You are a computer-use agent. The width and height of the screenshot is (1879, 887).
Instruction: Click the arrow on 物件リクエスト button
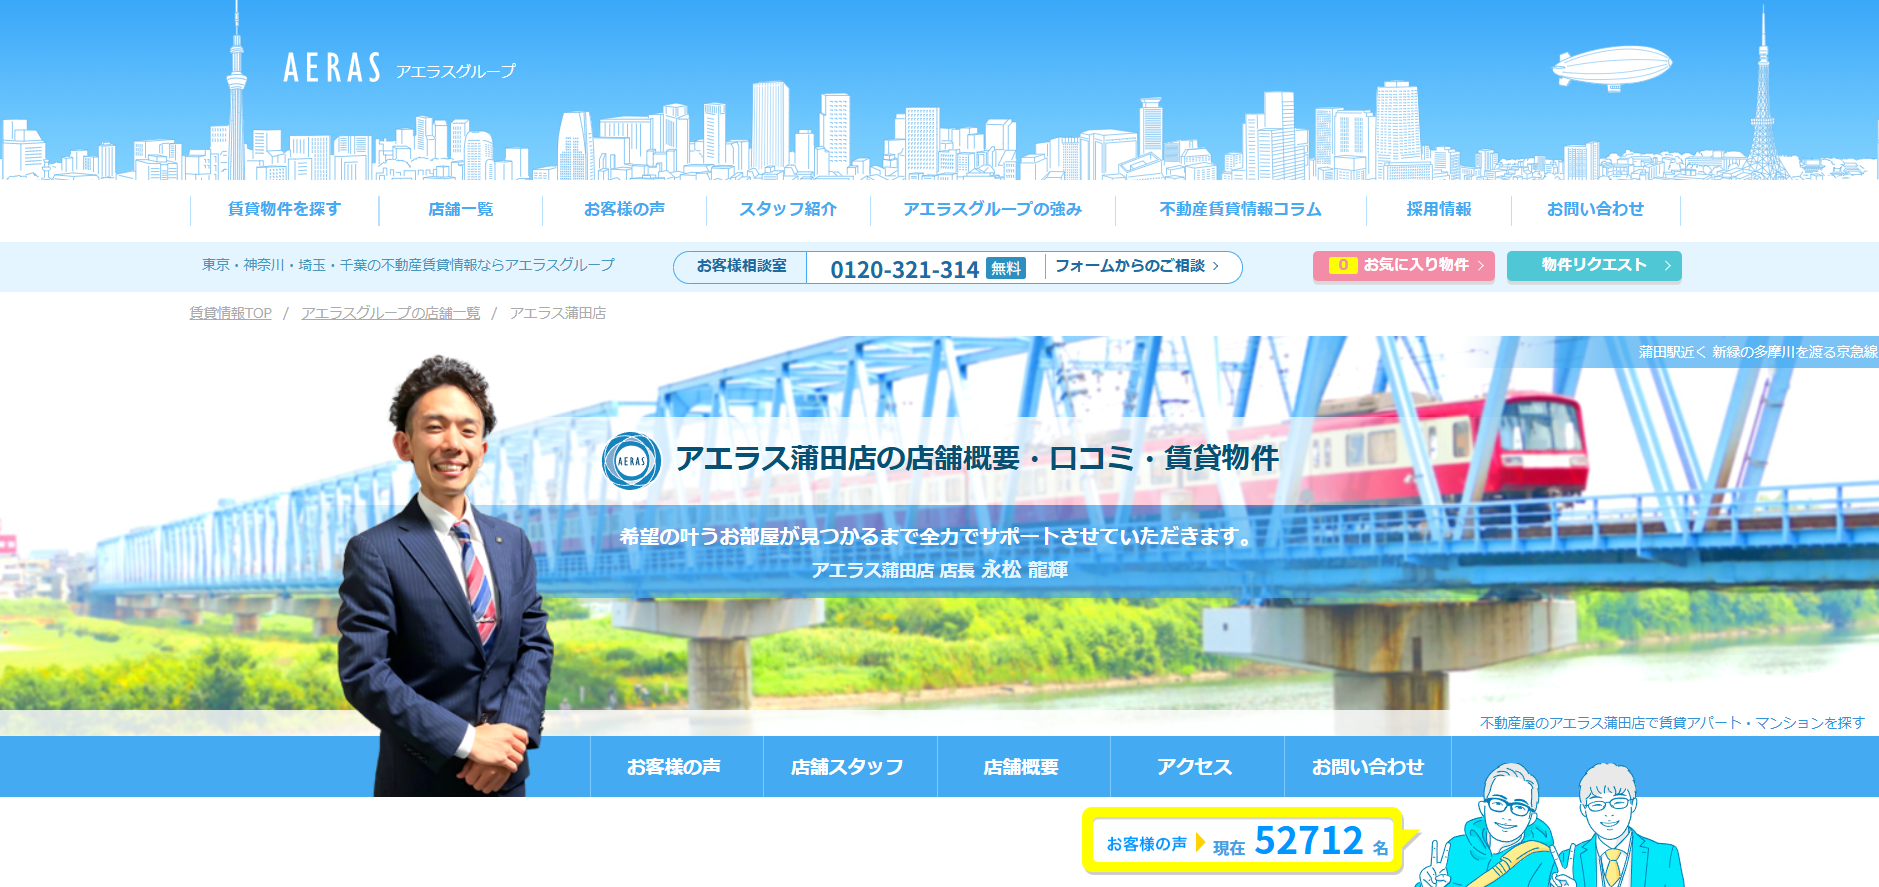point(1667,266)
